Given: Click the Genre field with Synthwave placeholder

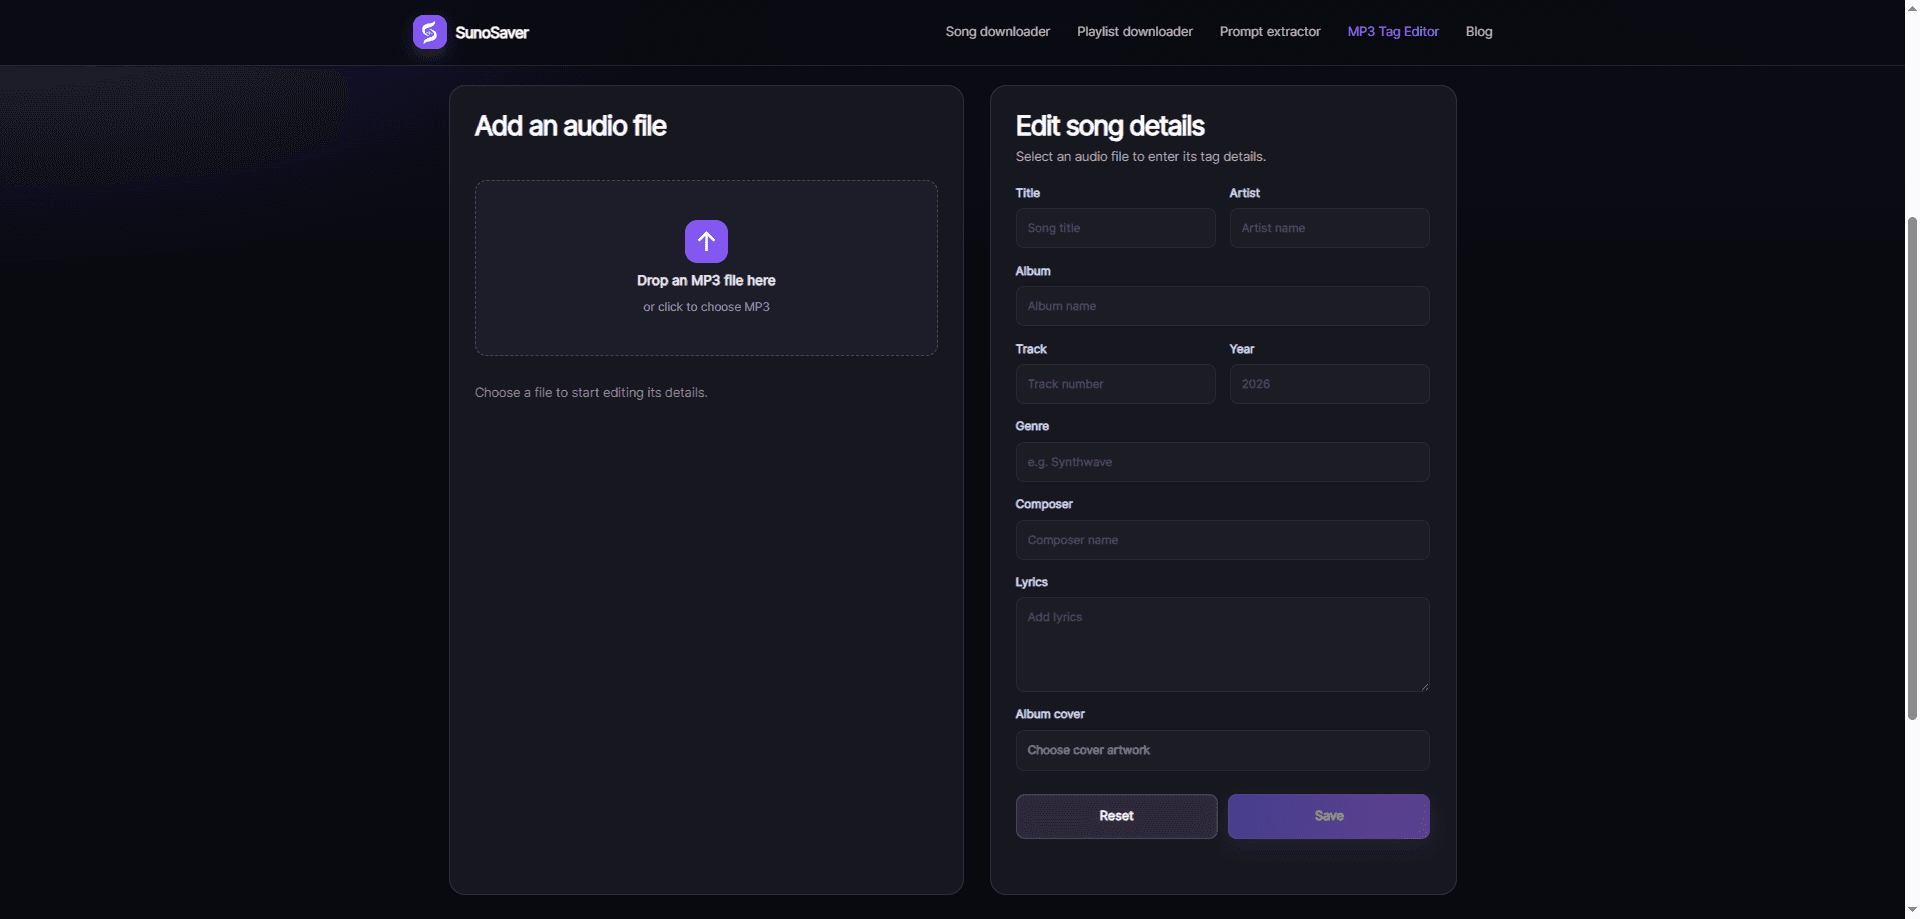Looking at the screenshot, I should click(1222, 462).
